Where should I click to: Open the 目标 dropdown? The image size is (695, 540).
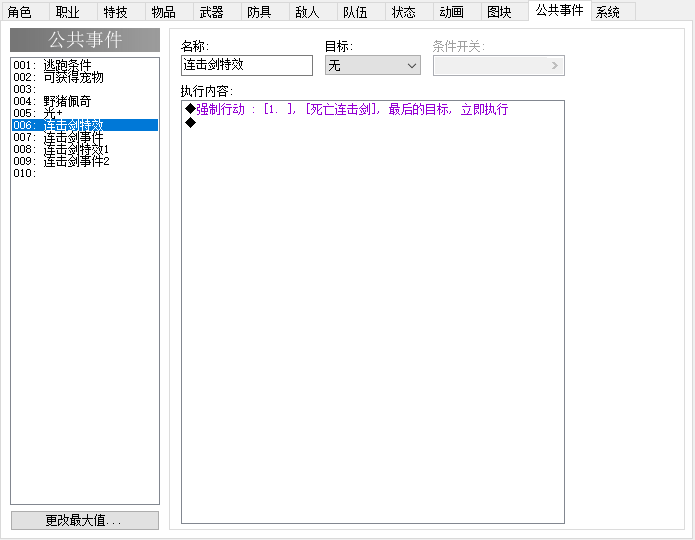373,65
